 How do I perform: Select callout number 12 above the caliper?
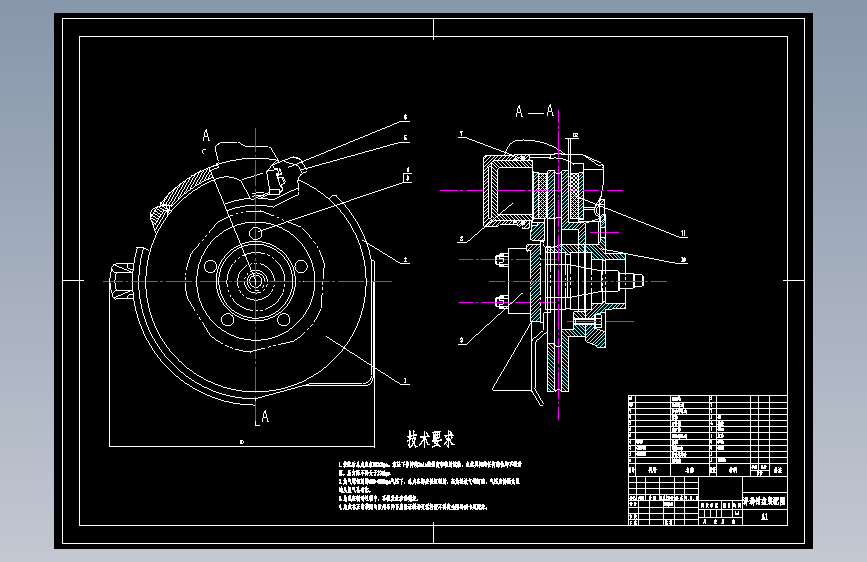(576, 135)
